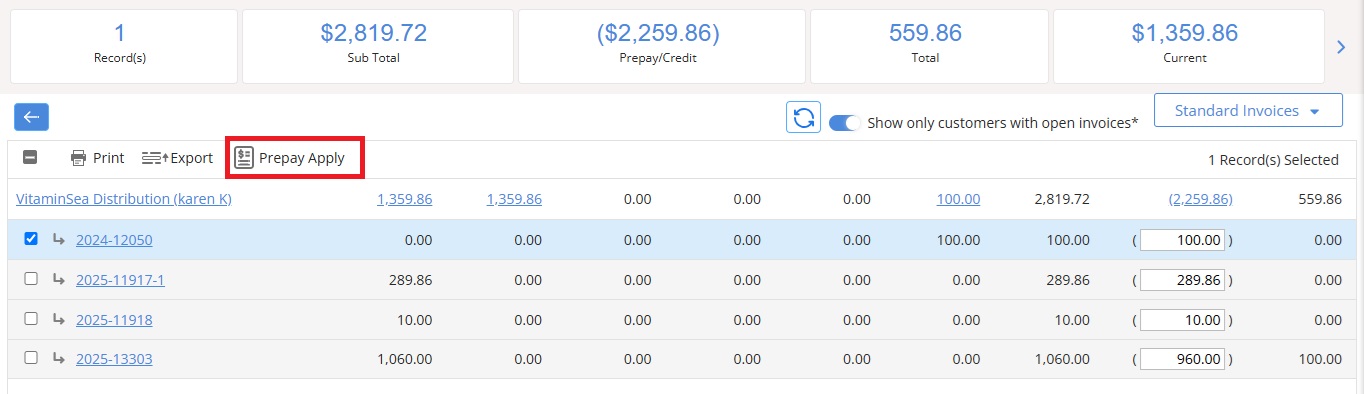This screenshot has width=1364, height=394.
Task: Click the 100.00 aging amount link
Action: point(958,199)
